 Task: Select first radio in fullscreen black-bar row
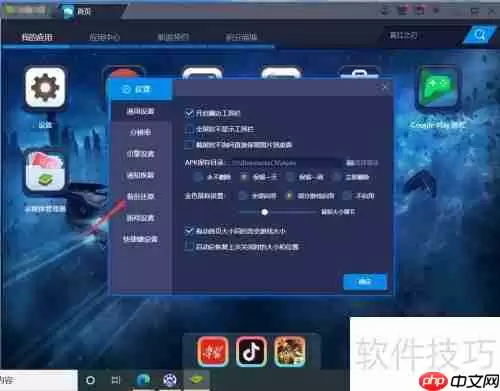click(x=242, y=196)
